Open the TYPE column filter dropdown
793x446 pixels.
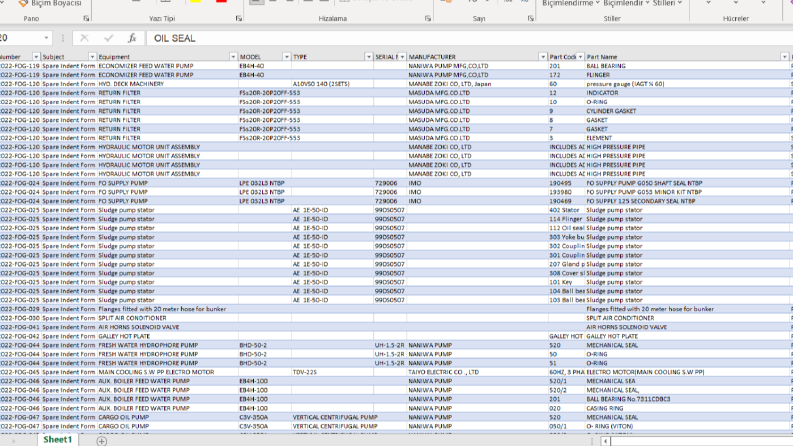pos(368,57)
